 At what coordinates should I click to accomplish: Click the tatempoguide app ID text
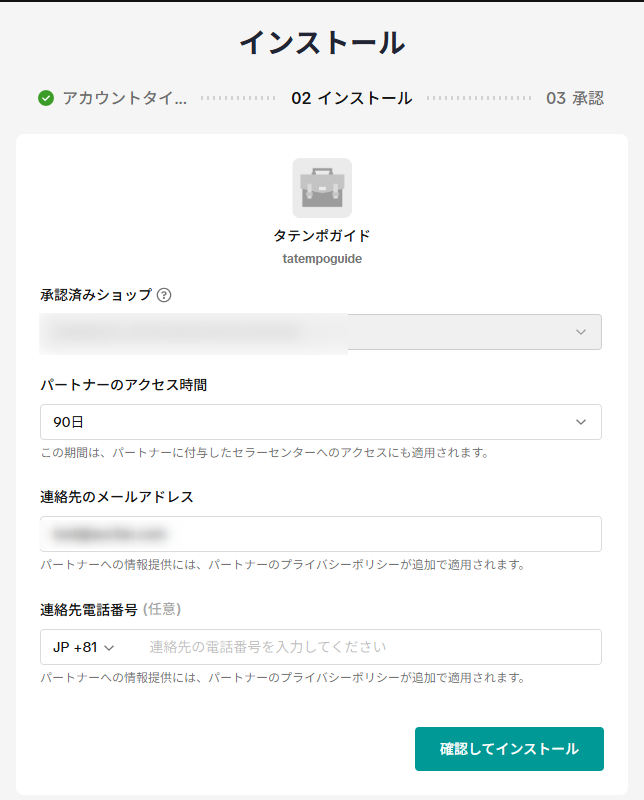(x=322, y=258)
